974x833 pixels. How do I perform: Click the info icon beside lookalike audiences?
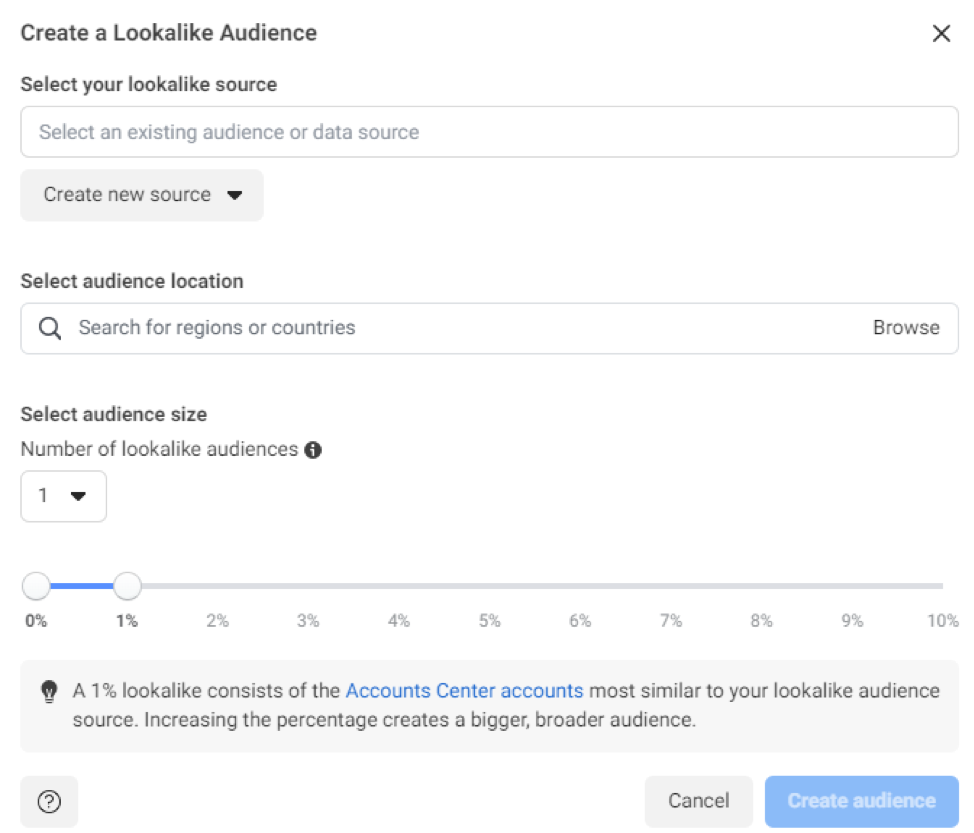tap(313, 450)
